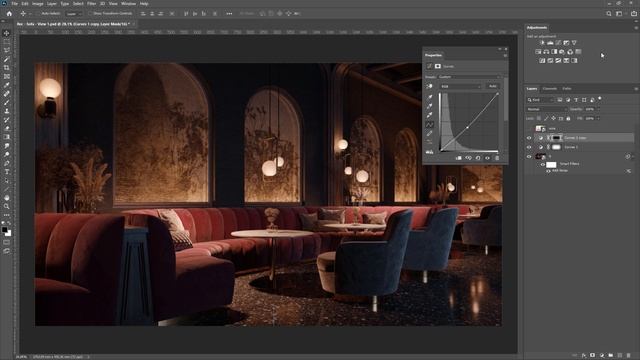Open the Layers panel flyout menu
Screen dimensions: 640x360
636,89
